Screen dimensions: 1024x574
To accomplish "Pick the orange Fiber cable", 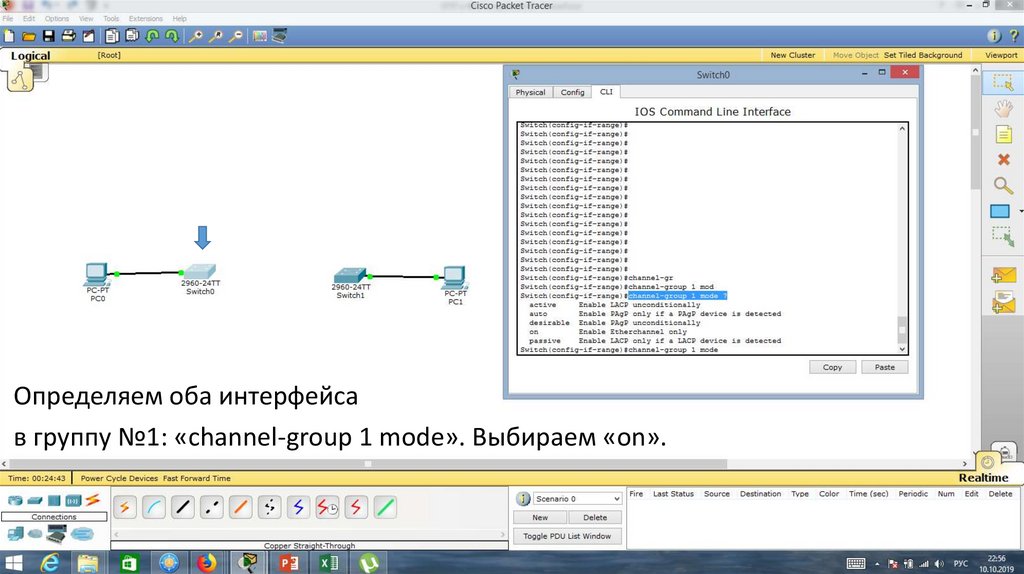I will 240,507.
